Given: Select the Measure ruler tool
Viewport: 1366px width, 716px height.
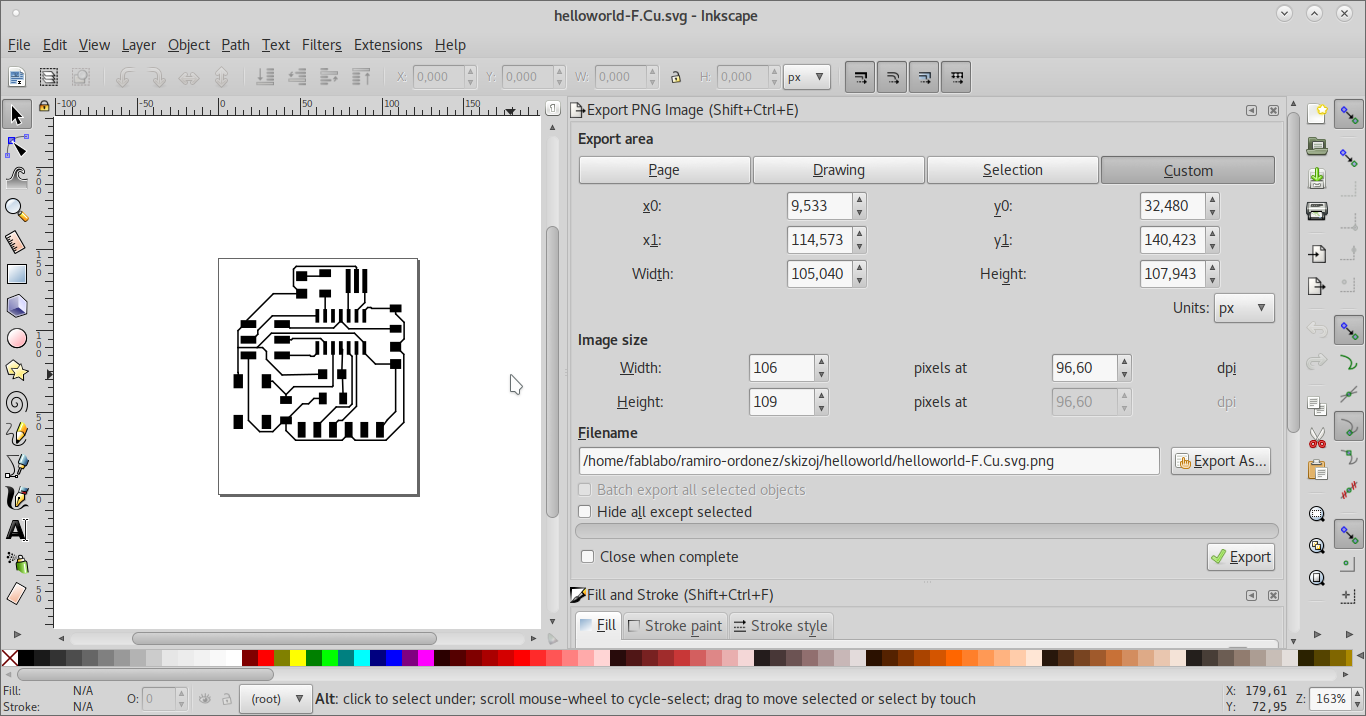Looking at the screenshot, I should click(16, 242).
